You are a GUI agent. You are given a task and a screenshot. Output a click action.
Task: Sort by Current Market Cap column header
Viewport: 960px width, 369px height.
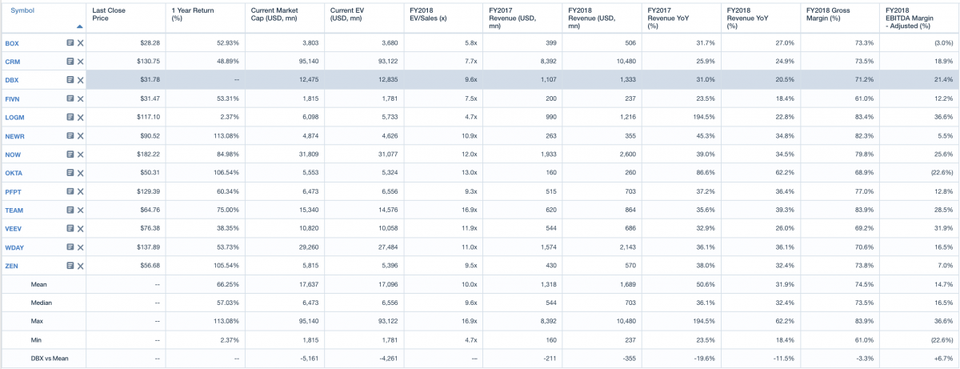[x=273, y=15]
